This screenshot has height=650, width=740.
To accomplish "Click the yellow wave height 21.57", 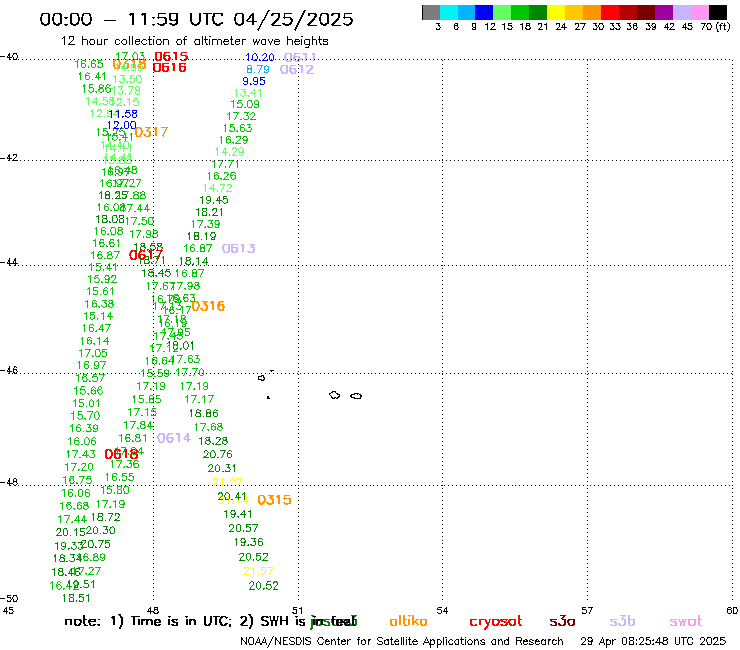I will tap(259, 571).
